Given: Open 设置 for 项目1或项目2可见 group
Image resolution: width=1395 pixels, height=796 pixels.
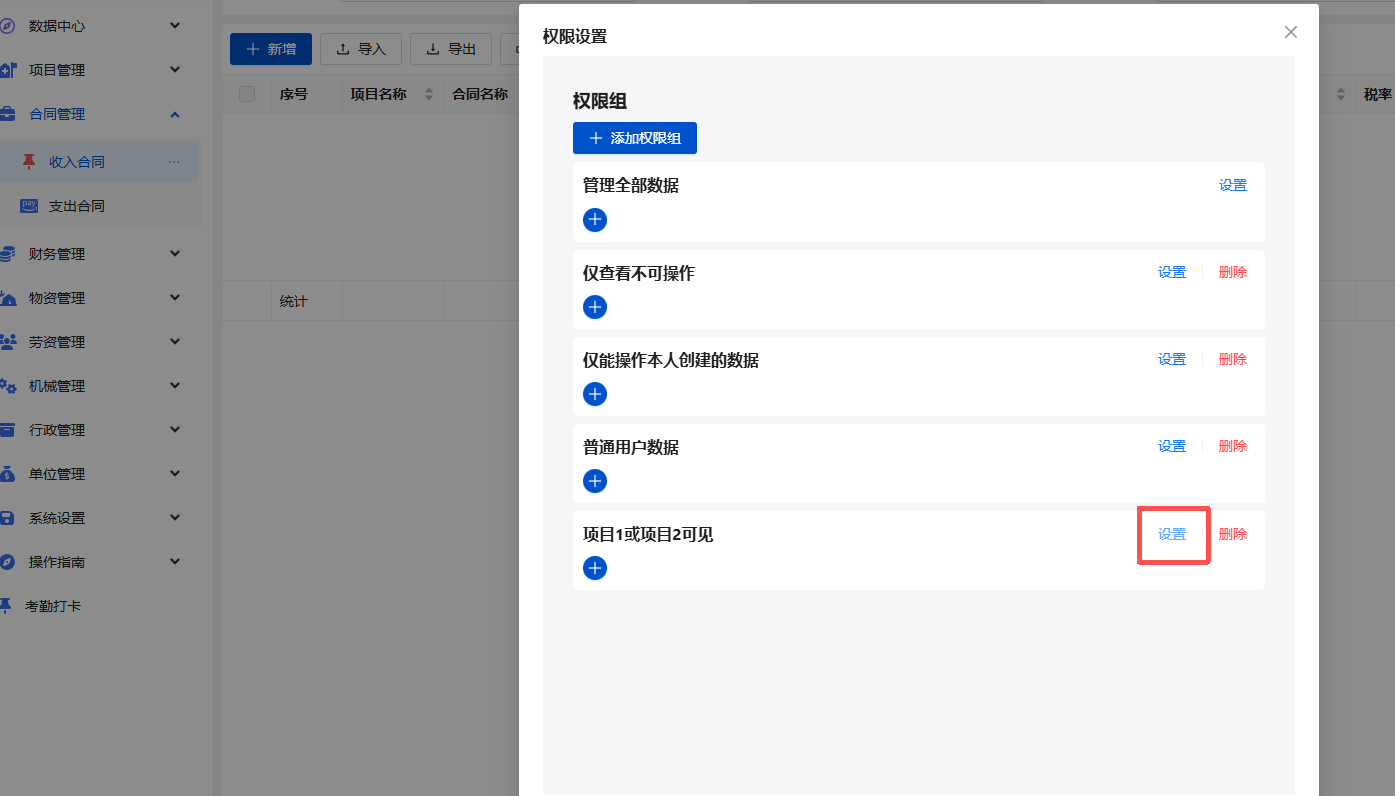Looking at the screenshot, I should (1172, 534).
